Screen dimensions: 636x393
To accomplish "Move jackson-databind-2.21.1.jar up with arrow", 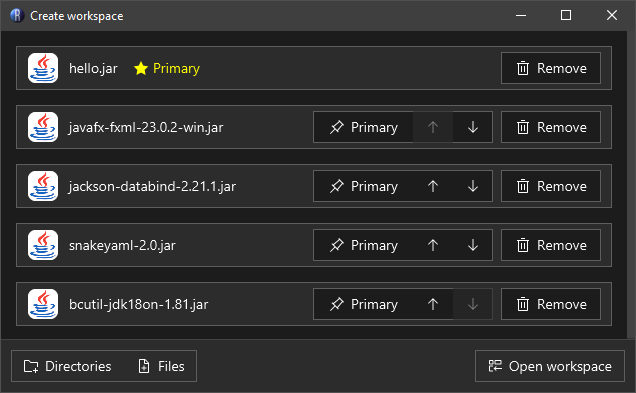I will click(x=433, y=186).
